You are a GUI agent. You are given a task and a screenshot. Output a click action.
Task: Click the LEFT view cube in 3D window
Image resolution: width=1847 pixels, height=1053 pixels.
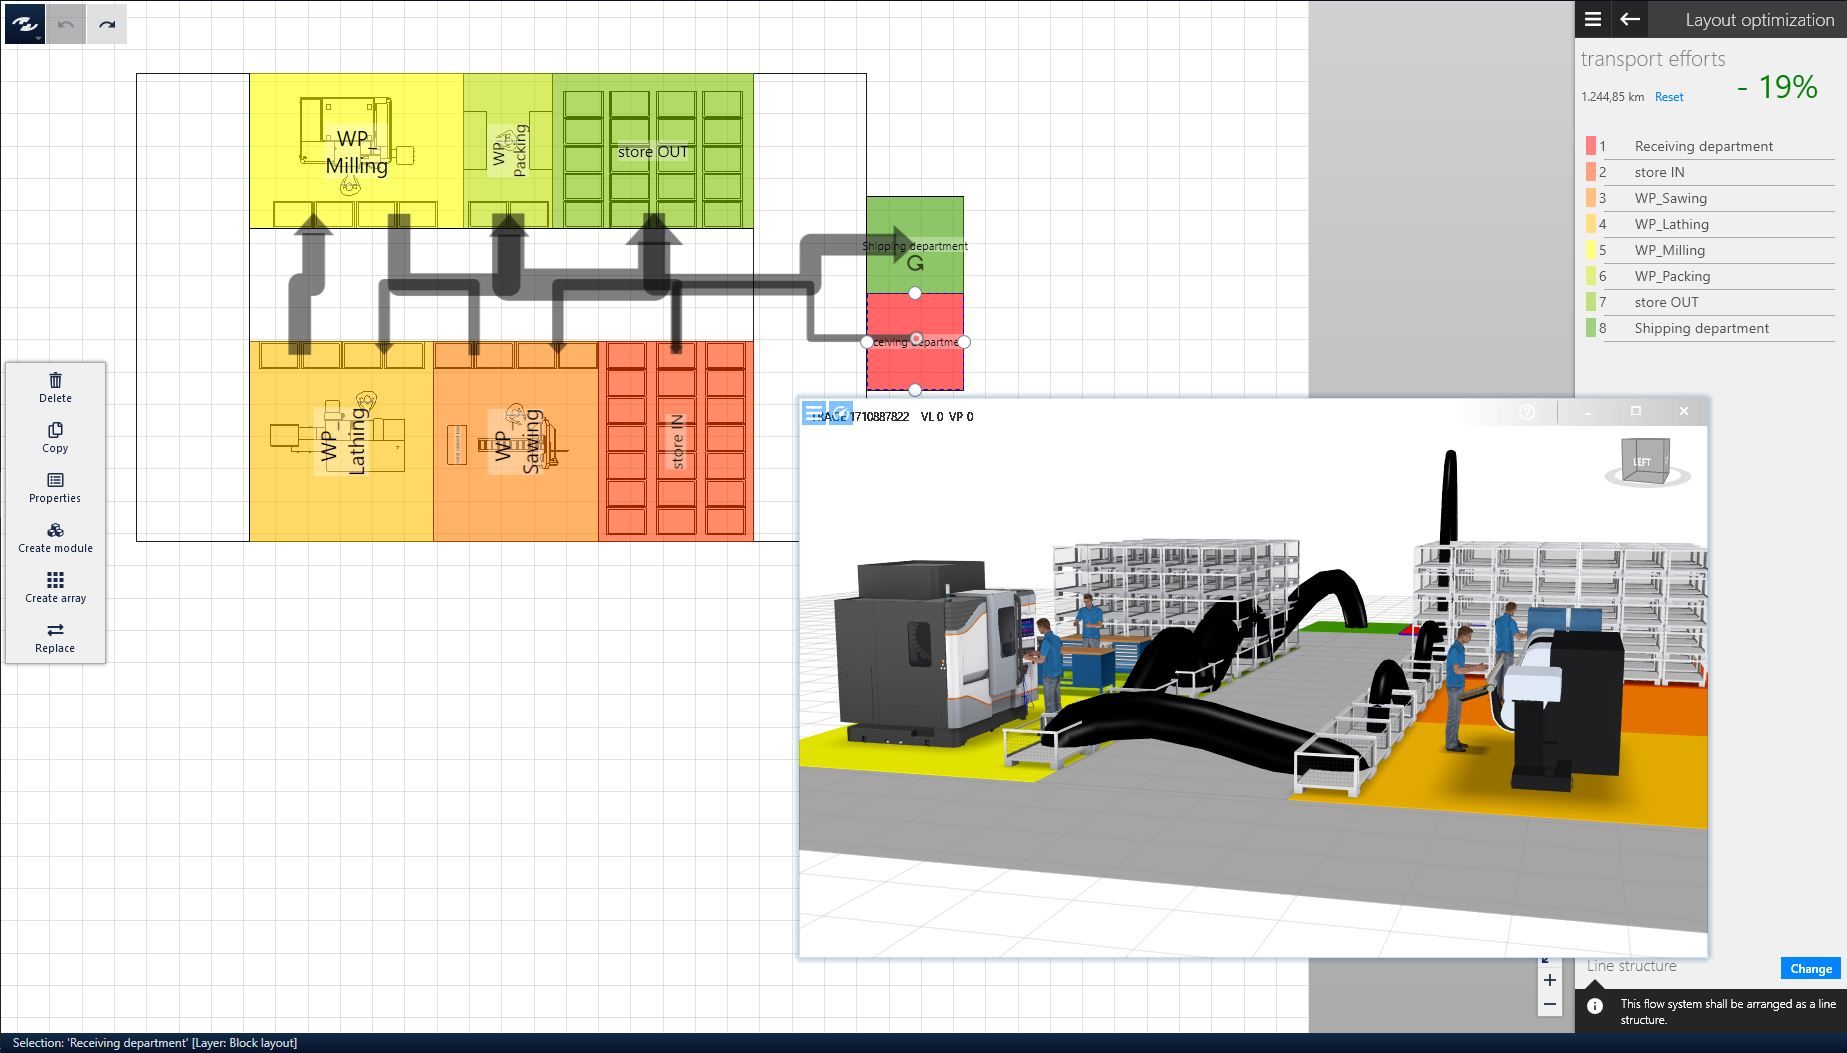[1643, 462]
